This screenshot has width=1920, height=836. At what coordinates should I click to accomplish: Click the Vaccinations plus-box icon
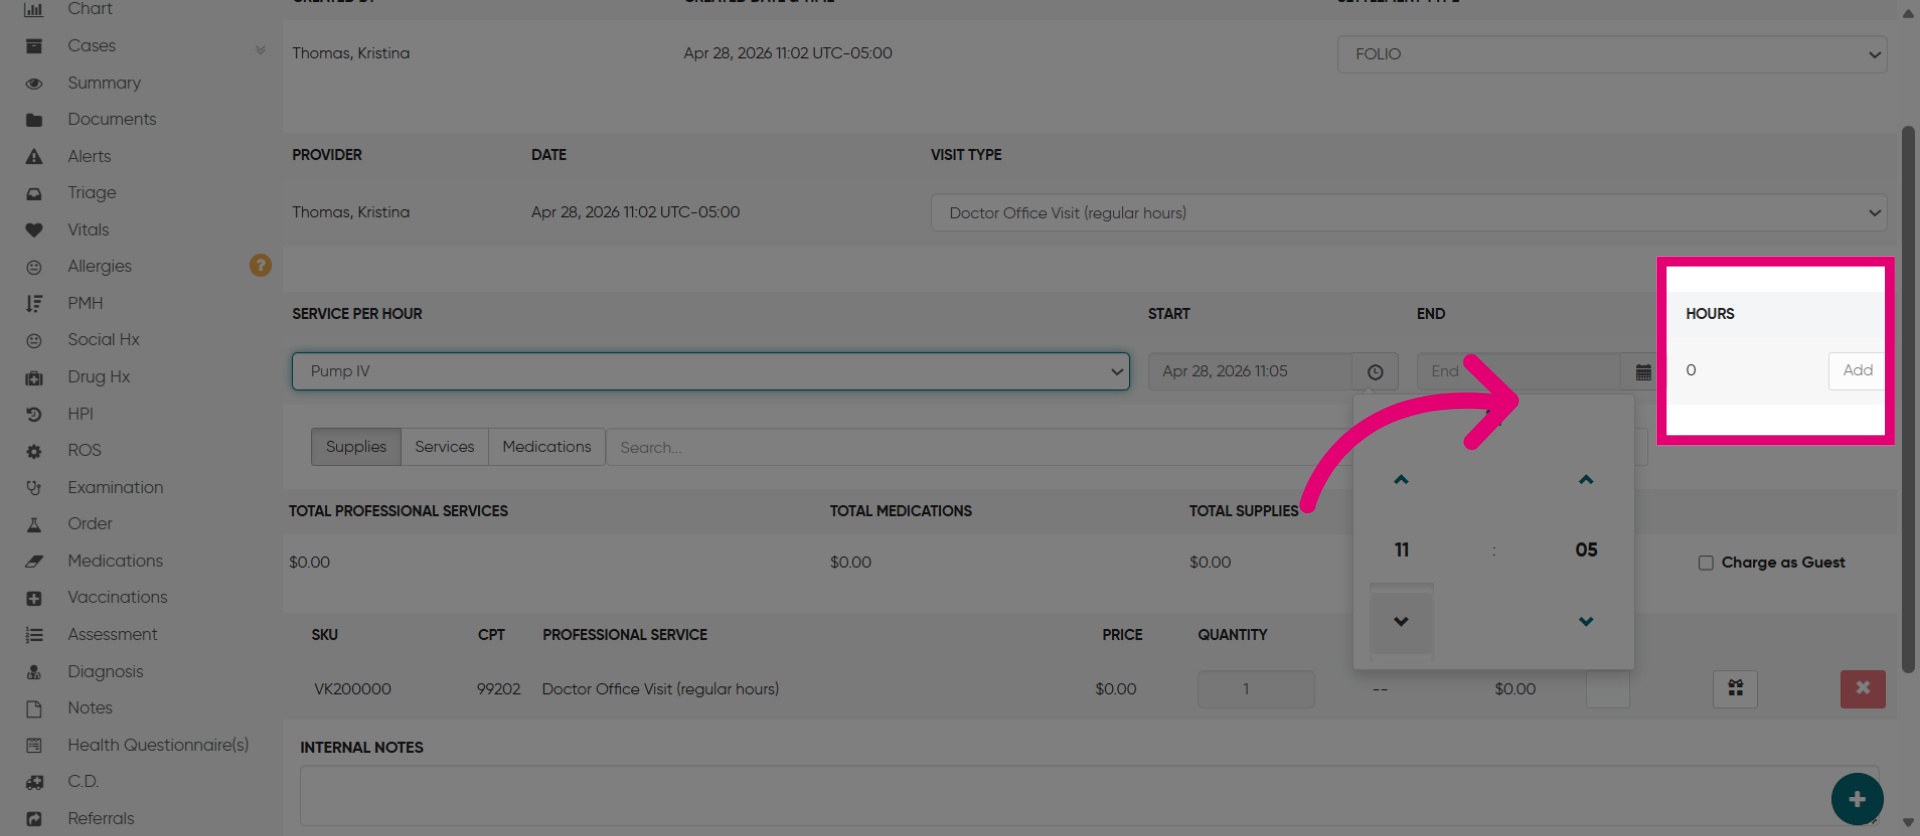click(34, 598)
